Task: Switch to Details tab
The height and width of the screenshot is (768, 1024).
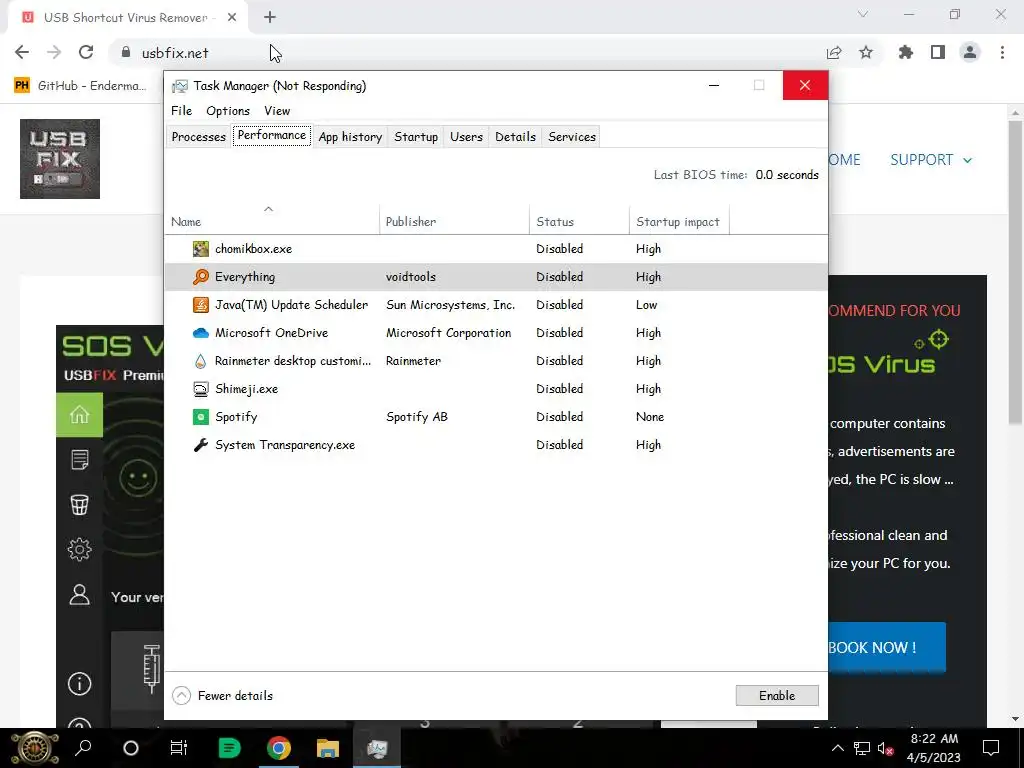Action: tap(515, 137)
